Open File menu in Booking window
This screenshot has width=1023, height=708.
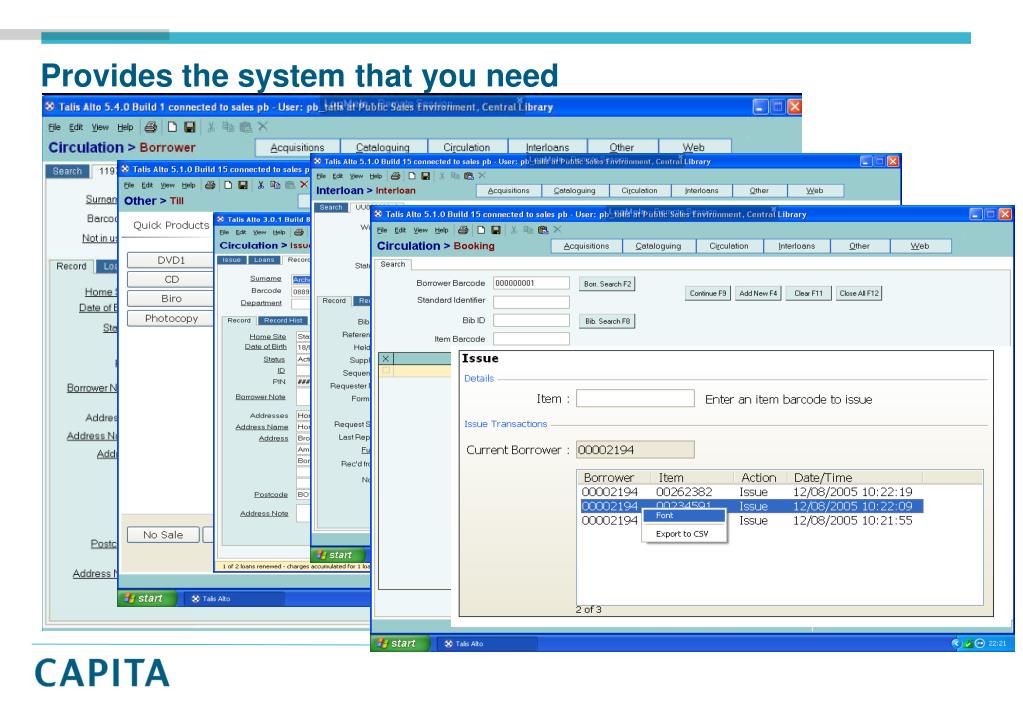(382, 230)
